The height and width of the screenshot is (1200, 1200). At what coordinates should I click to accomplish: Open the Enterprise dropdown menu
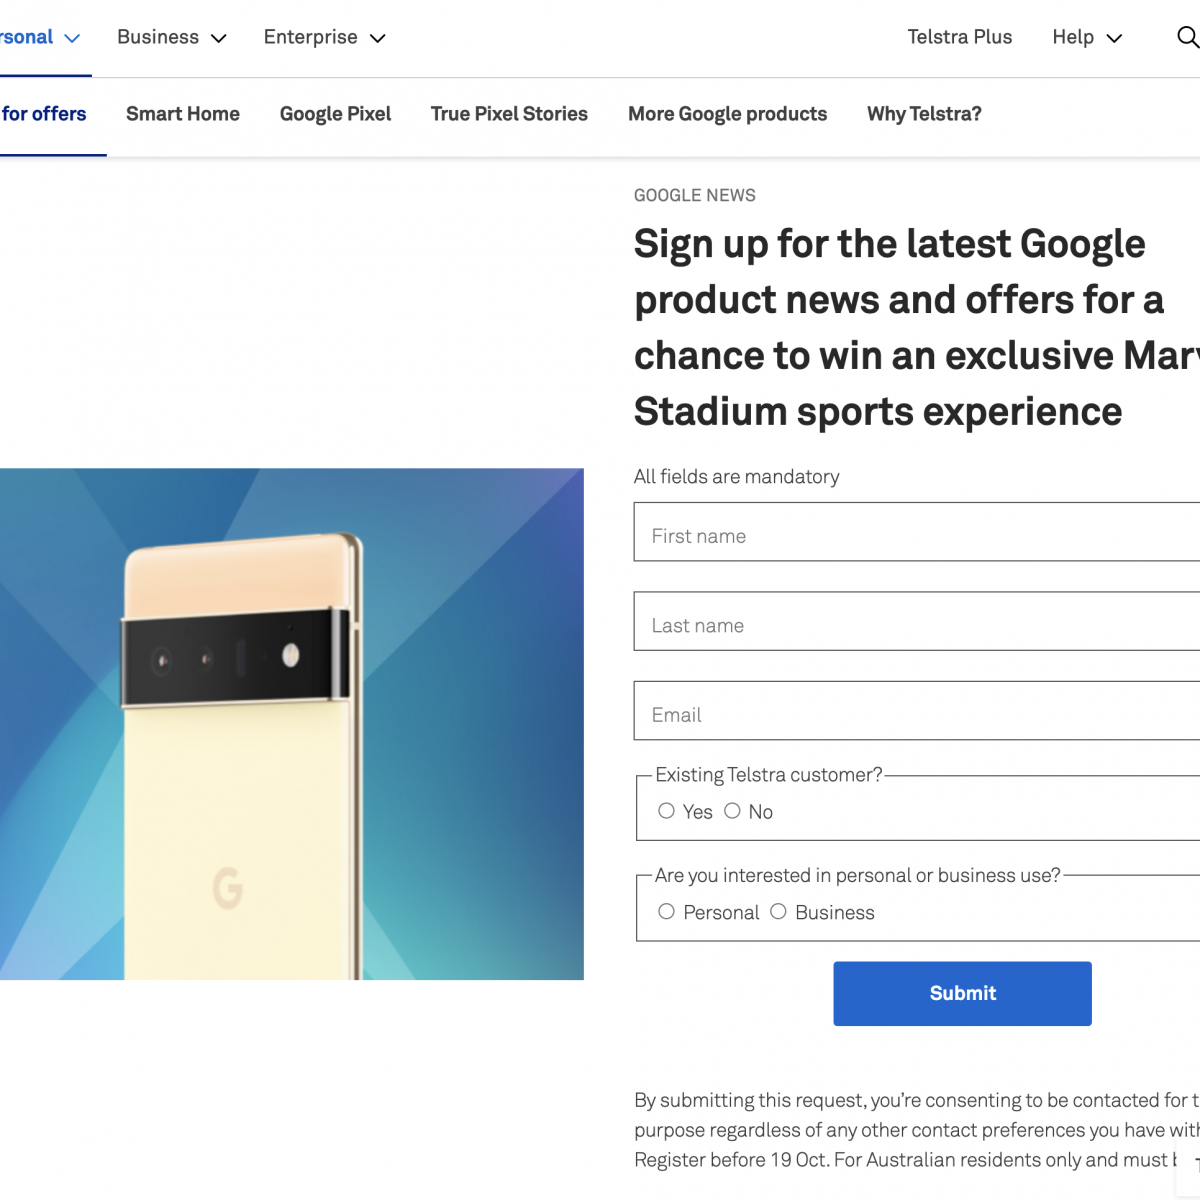(x=324, y=37)
